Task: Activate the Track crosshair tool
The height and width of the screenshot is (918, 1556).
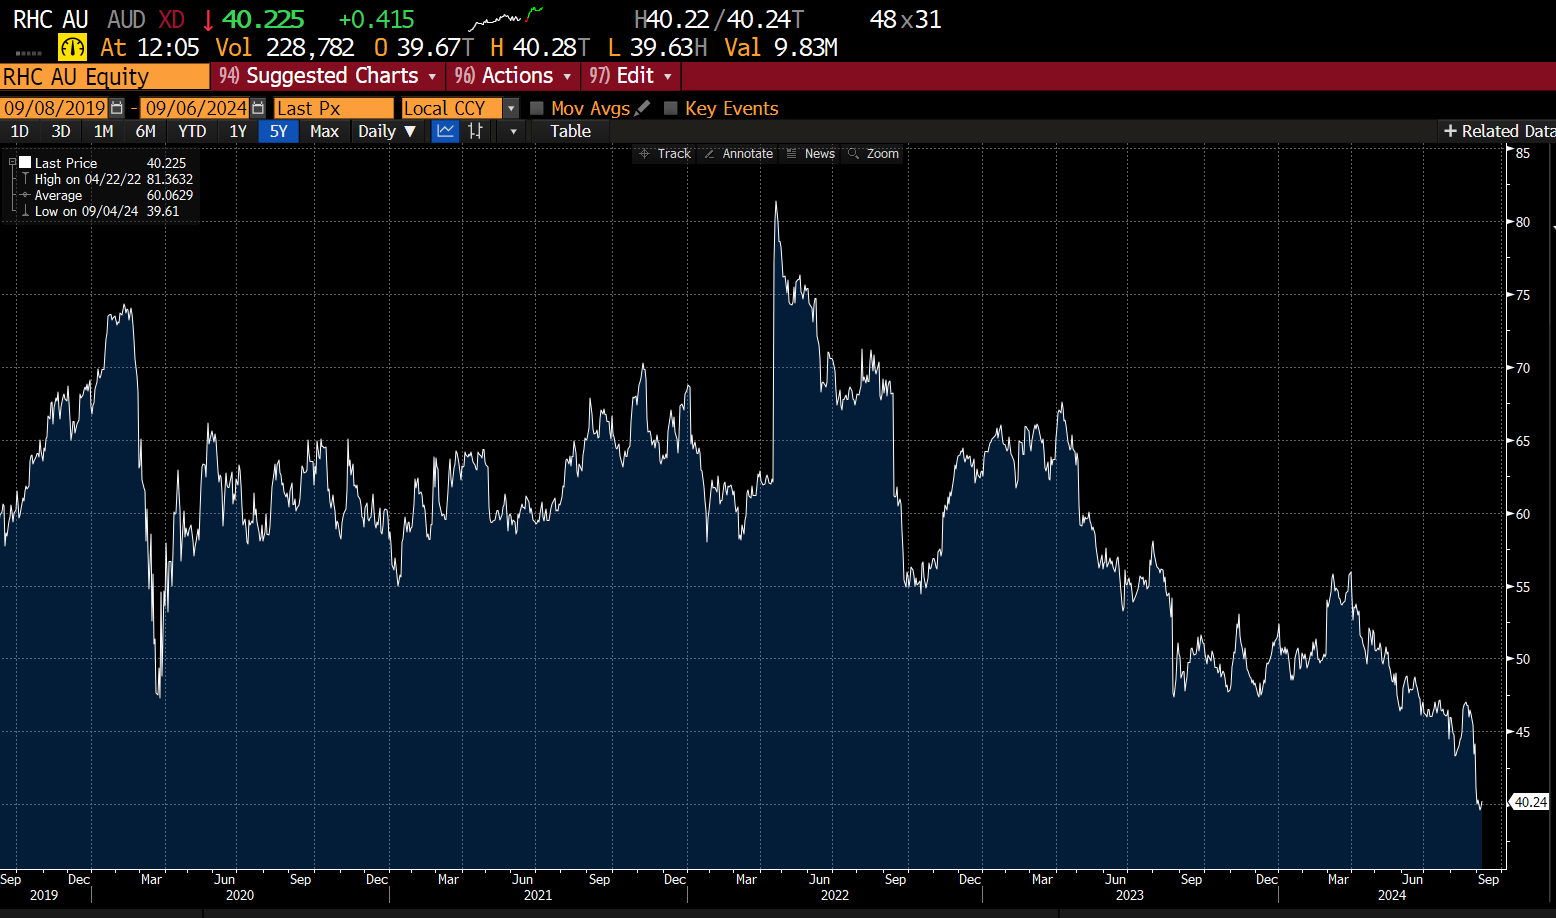Action: (665, 154)
